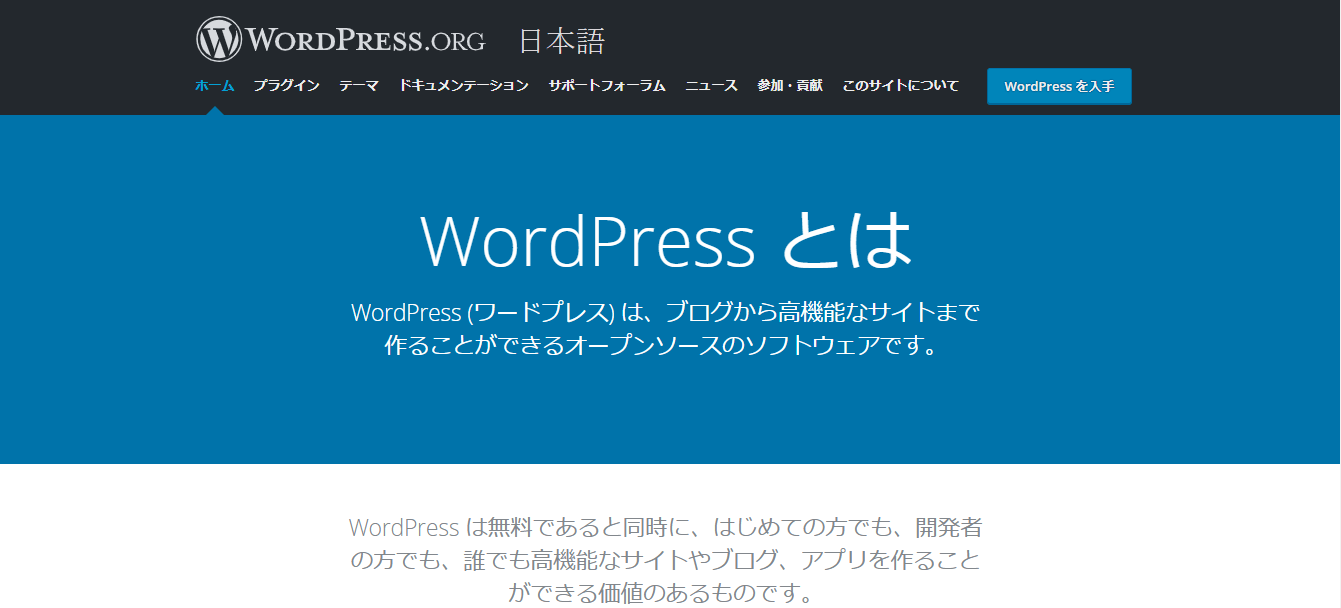Viewport: 1341px width, 608px height.
Task: Open the ドキュメンテーション page
Action: click(x=464, y=86)
